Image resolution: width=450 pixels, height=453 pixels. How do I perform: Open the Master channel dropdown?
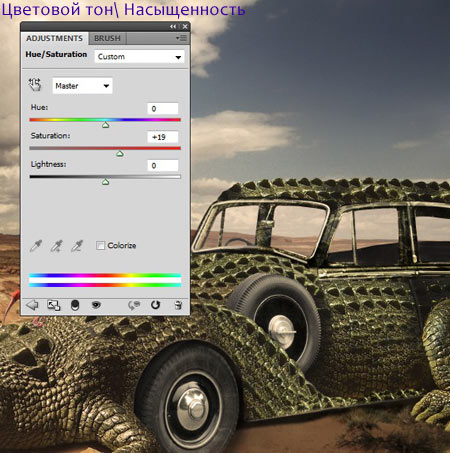[x=82, y=86]
